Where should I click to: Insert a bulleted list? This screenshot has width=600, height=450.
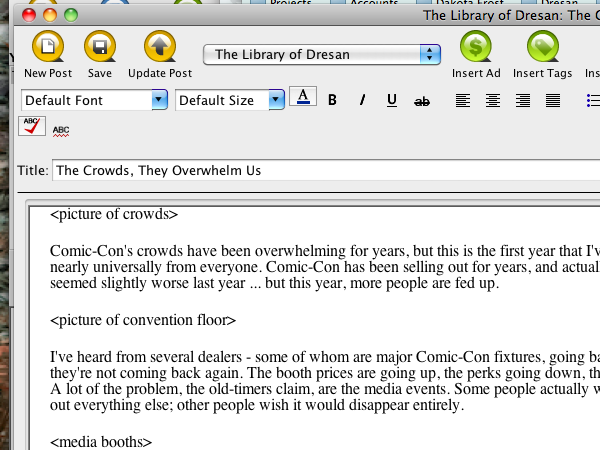click(x=593, y=101)
